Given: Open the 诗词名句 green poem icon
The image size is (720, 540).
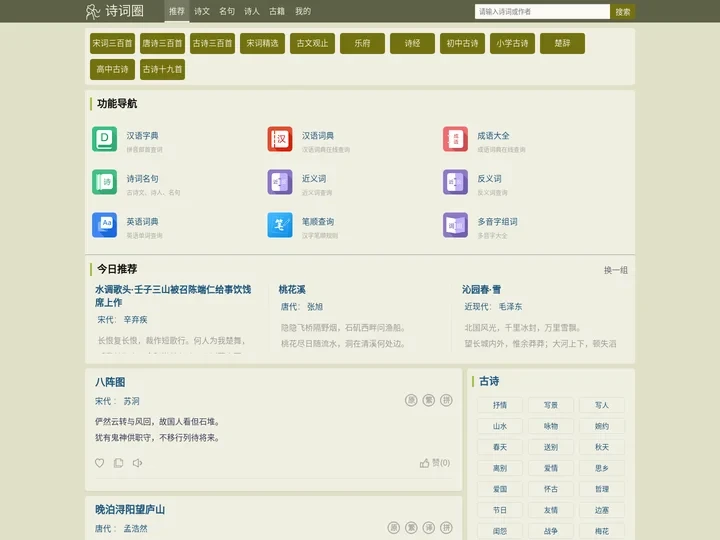Looking at the screenshot, I should point(104,182).
